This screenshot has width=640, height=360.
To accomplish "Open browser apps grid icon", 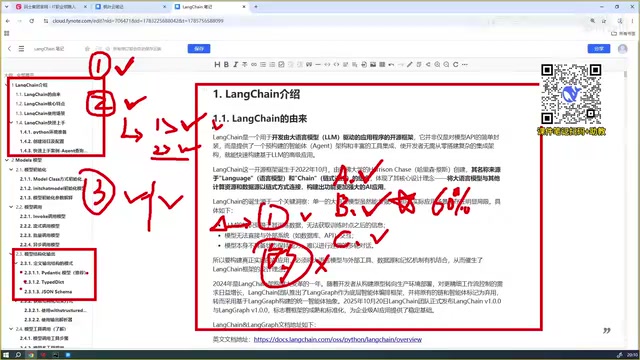I will tap(7, 33).
